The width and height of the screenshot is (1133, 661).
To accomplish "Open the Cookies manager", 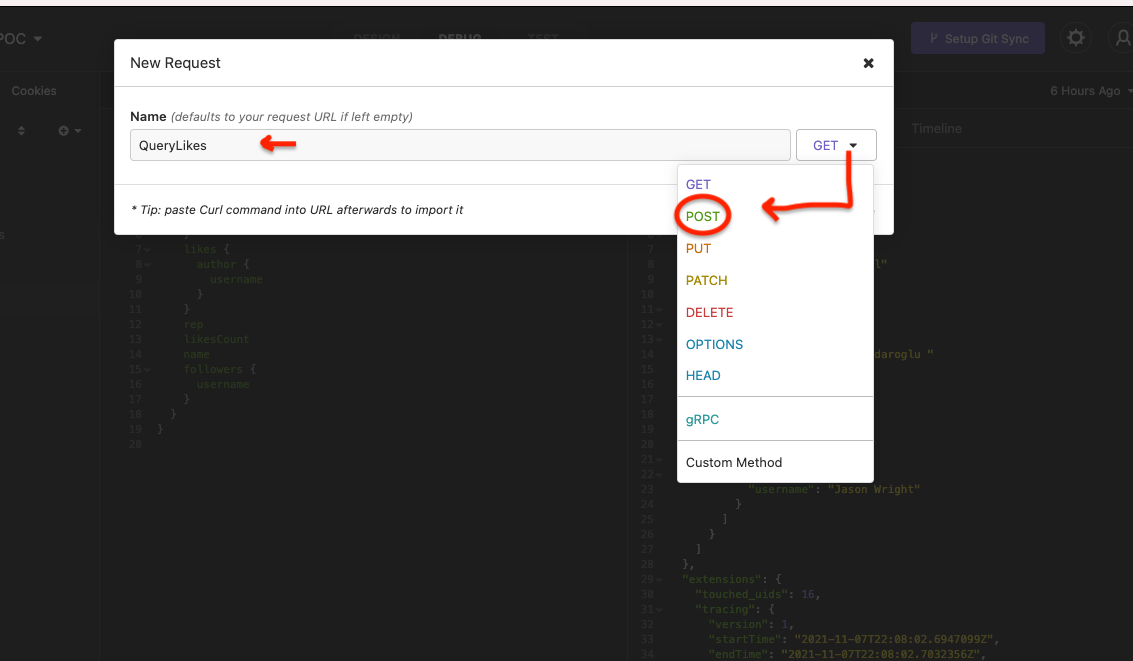I will 34,90.
